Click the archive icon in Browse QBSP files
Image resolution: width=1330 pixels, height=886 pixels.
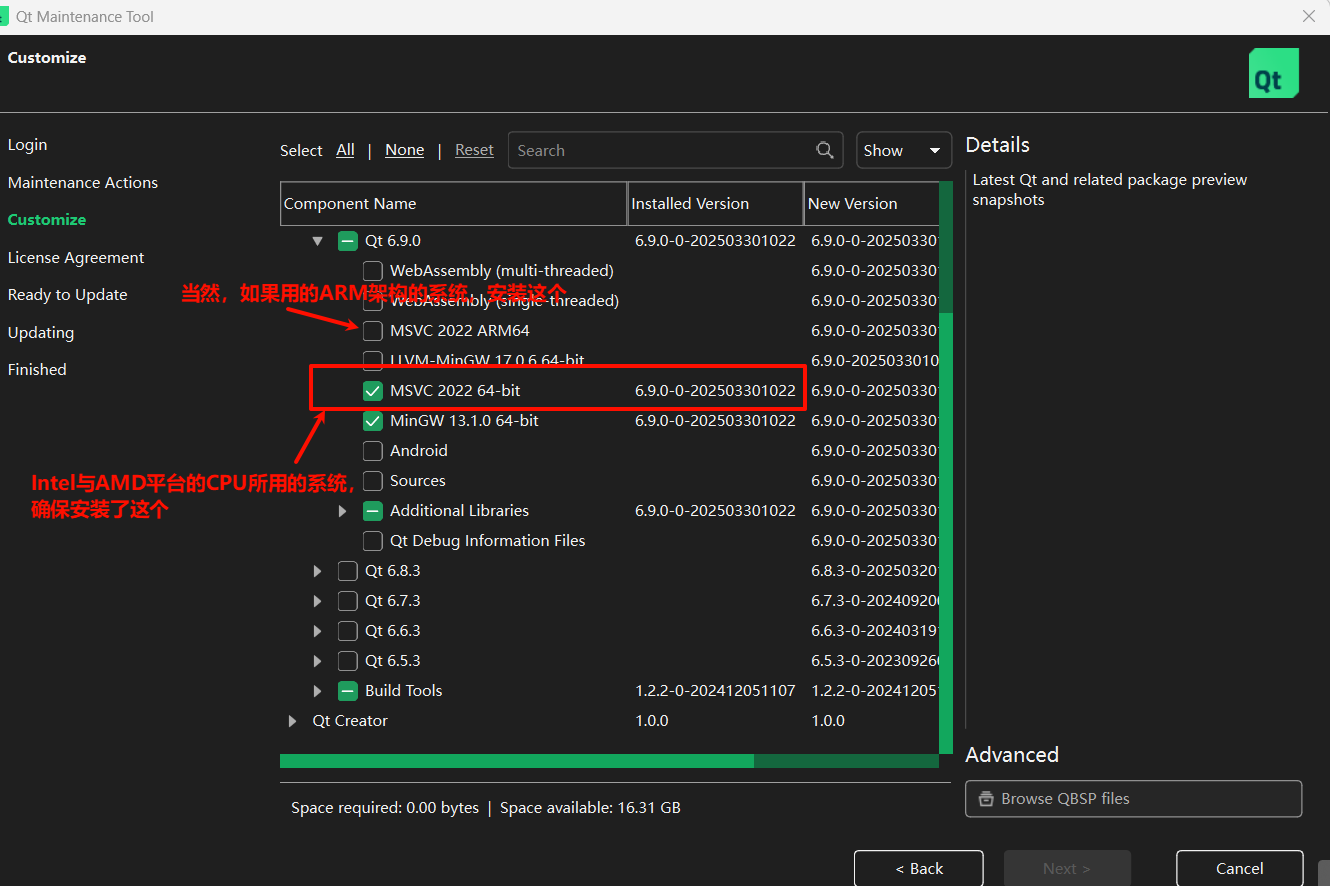[986, 799]
